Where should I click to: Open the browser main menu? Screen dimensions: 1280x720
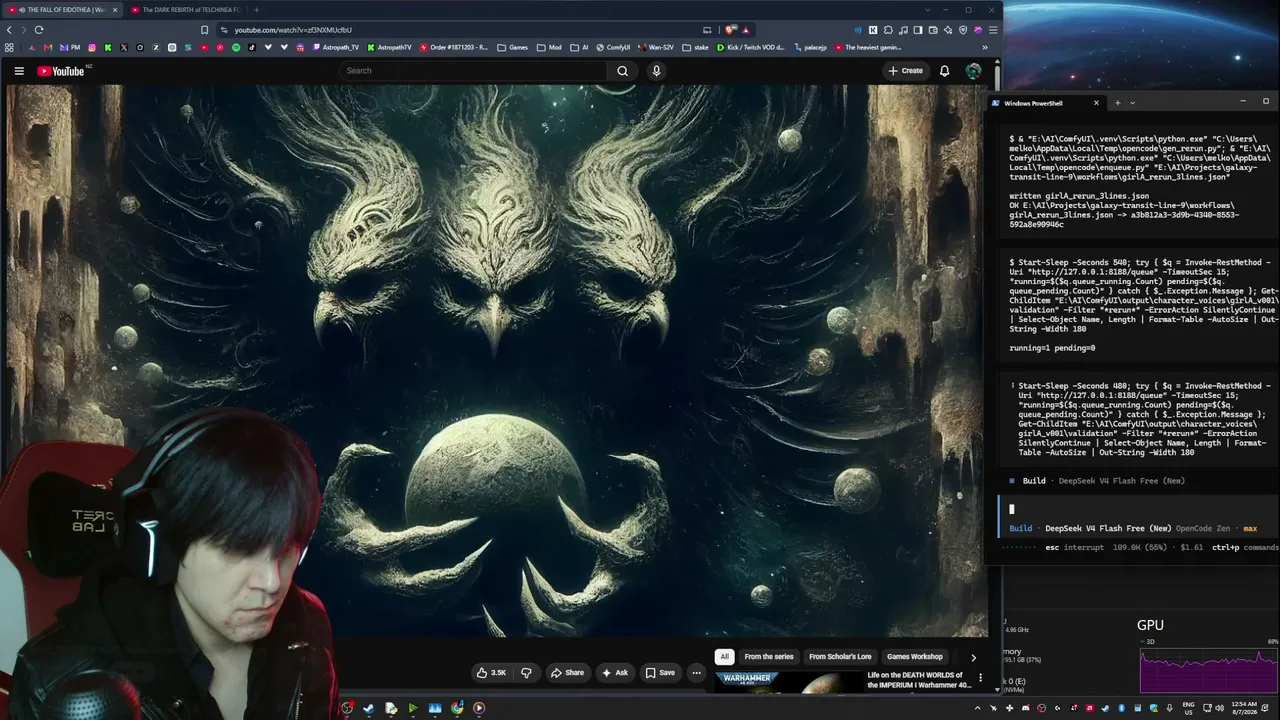(993, 30)
